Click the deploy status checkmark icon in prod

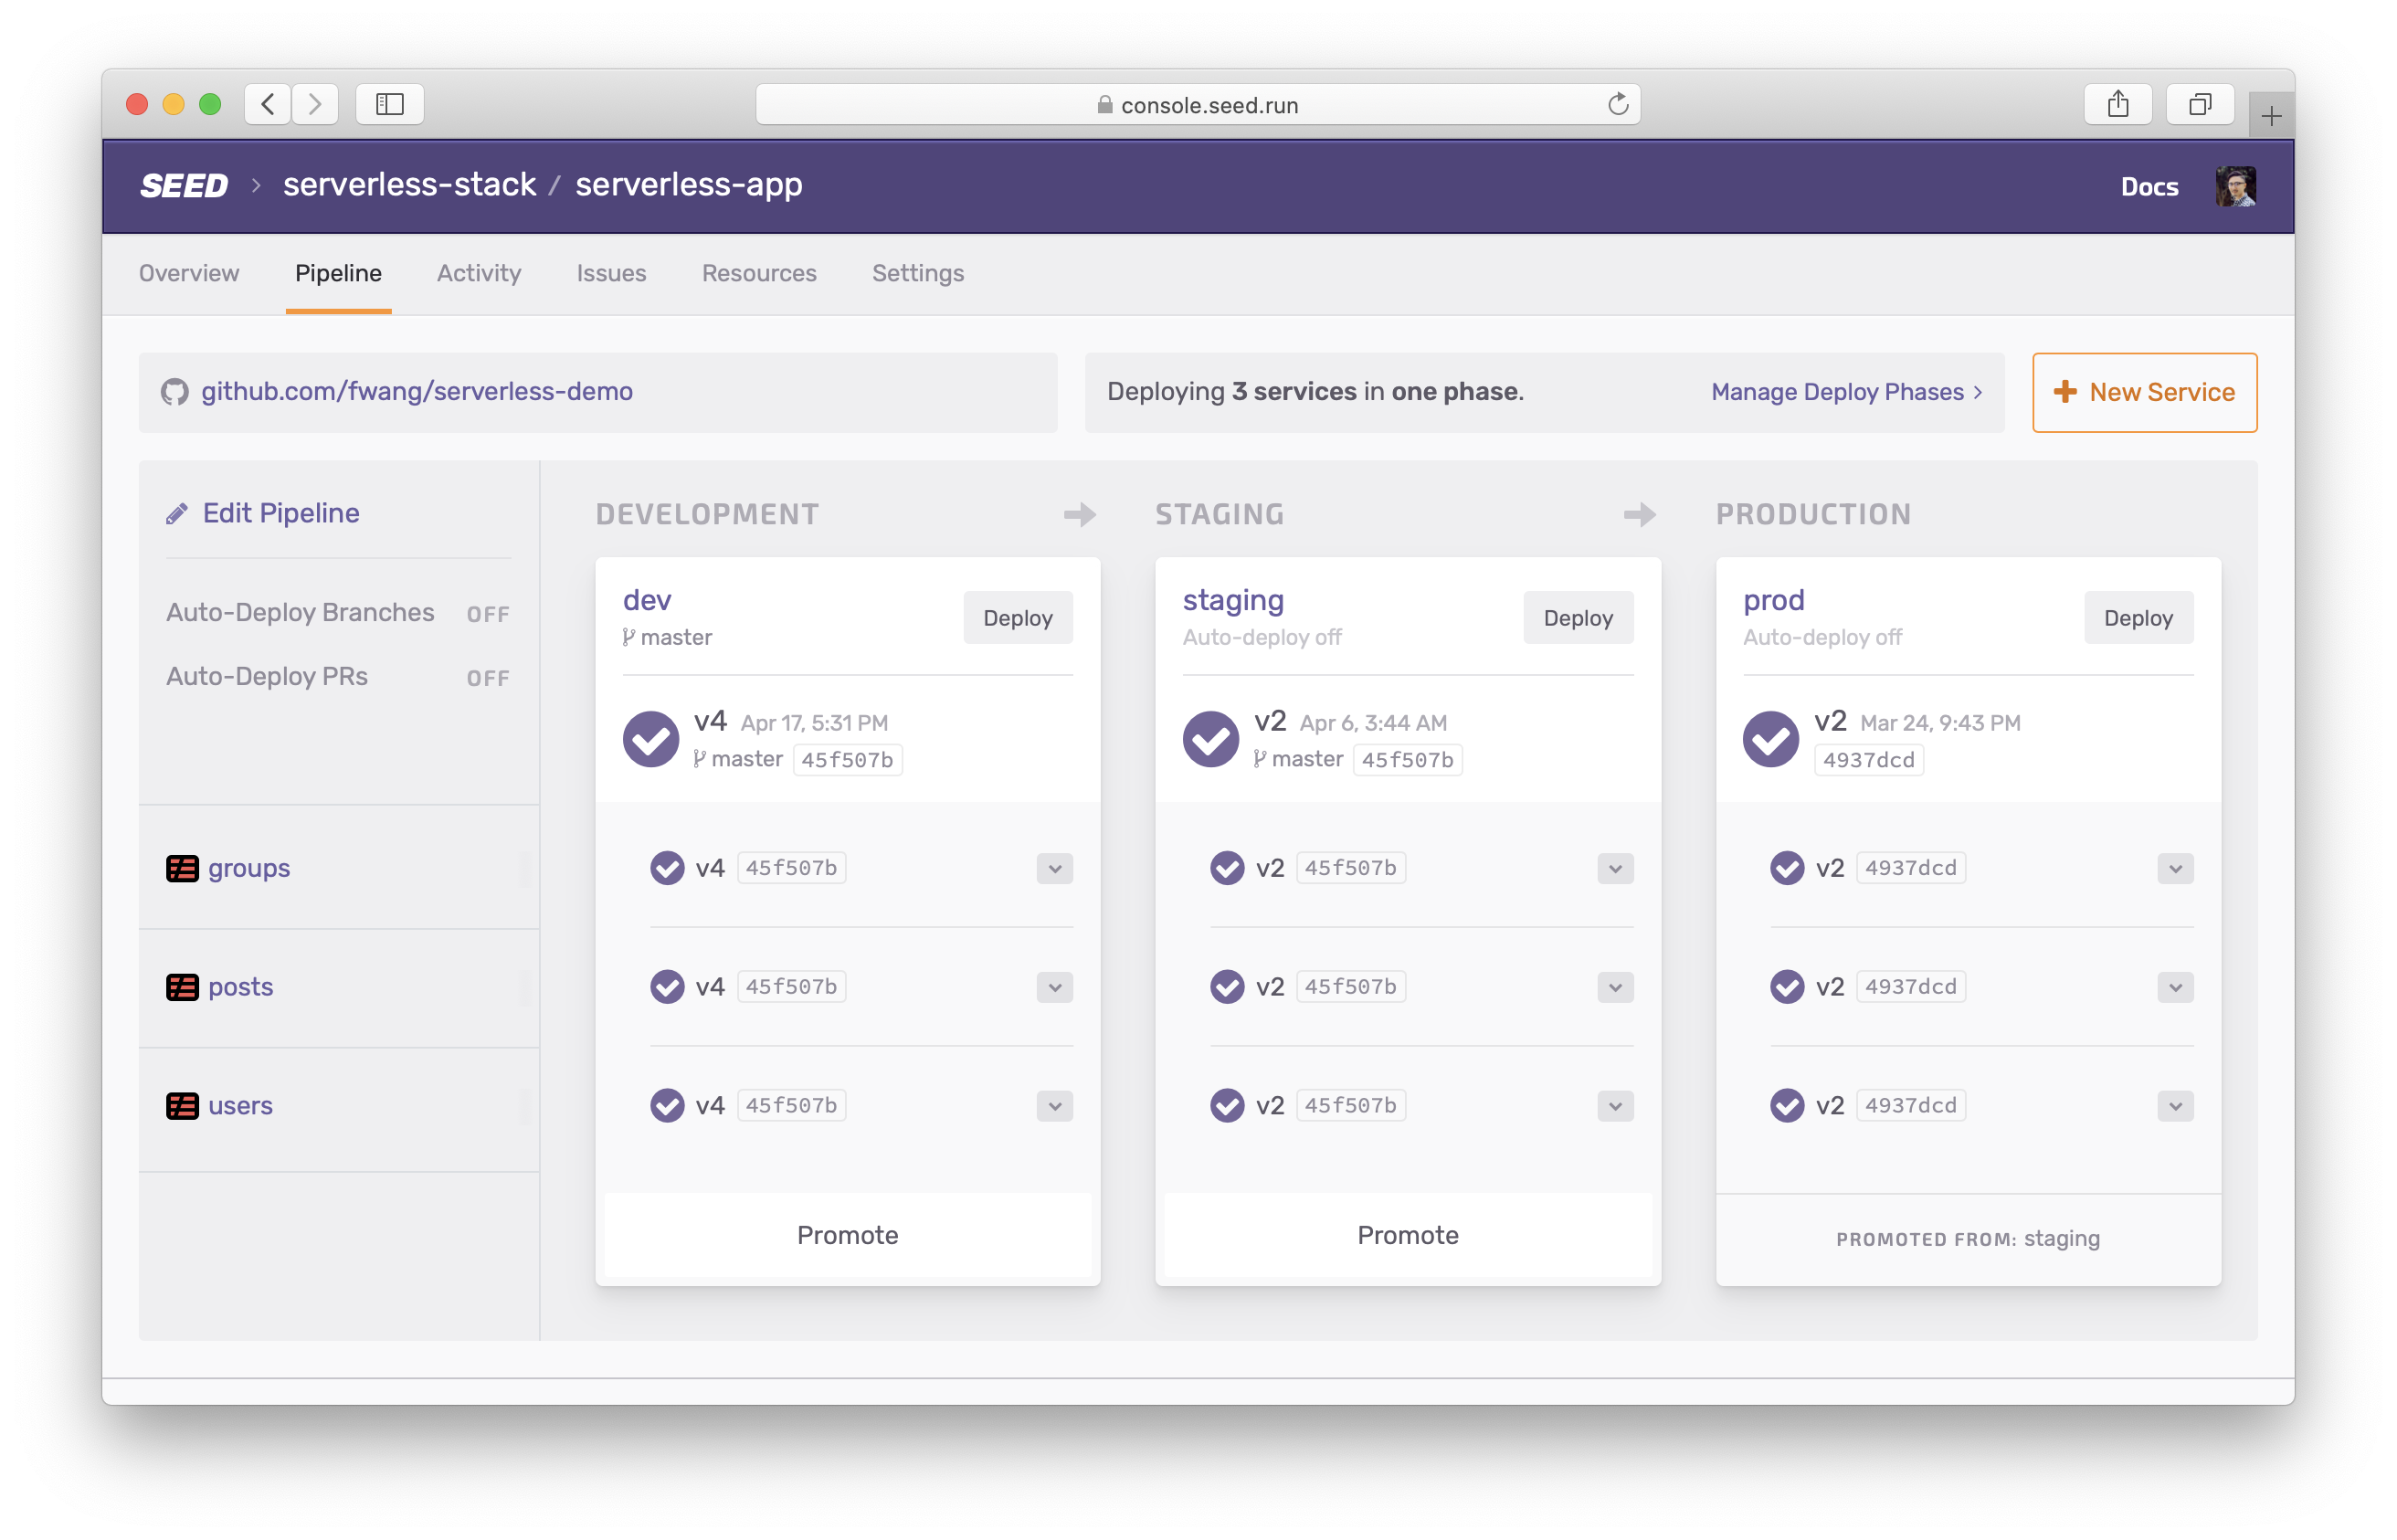1768,735
